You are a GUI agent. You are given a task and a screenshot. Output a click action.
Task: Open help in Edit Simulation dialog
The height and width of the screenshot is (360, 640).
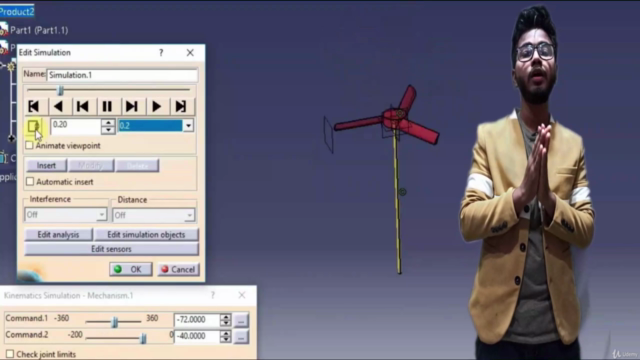(x=161, y=53)
